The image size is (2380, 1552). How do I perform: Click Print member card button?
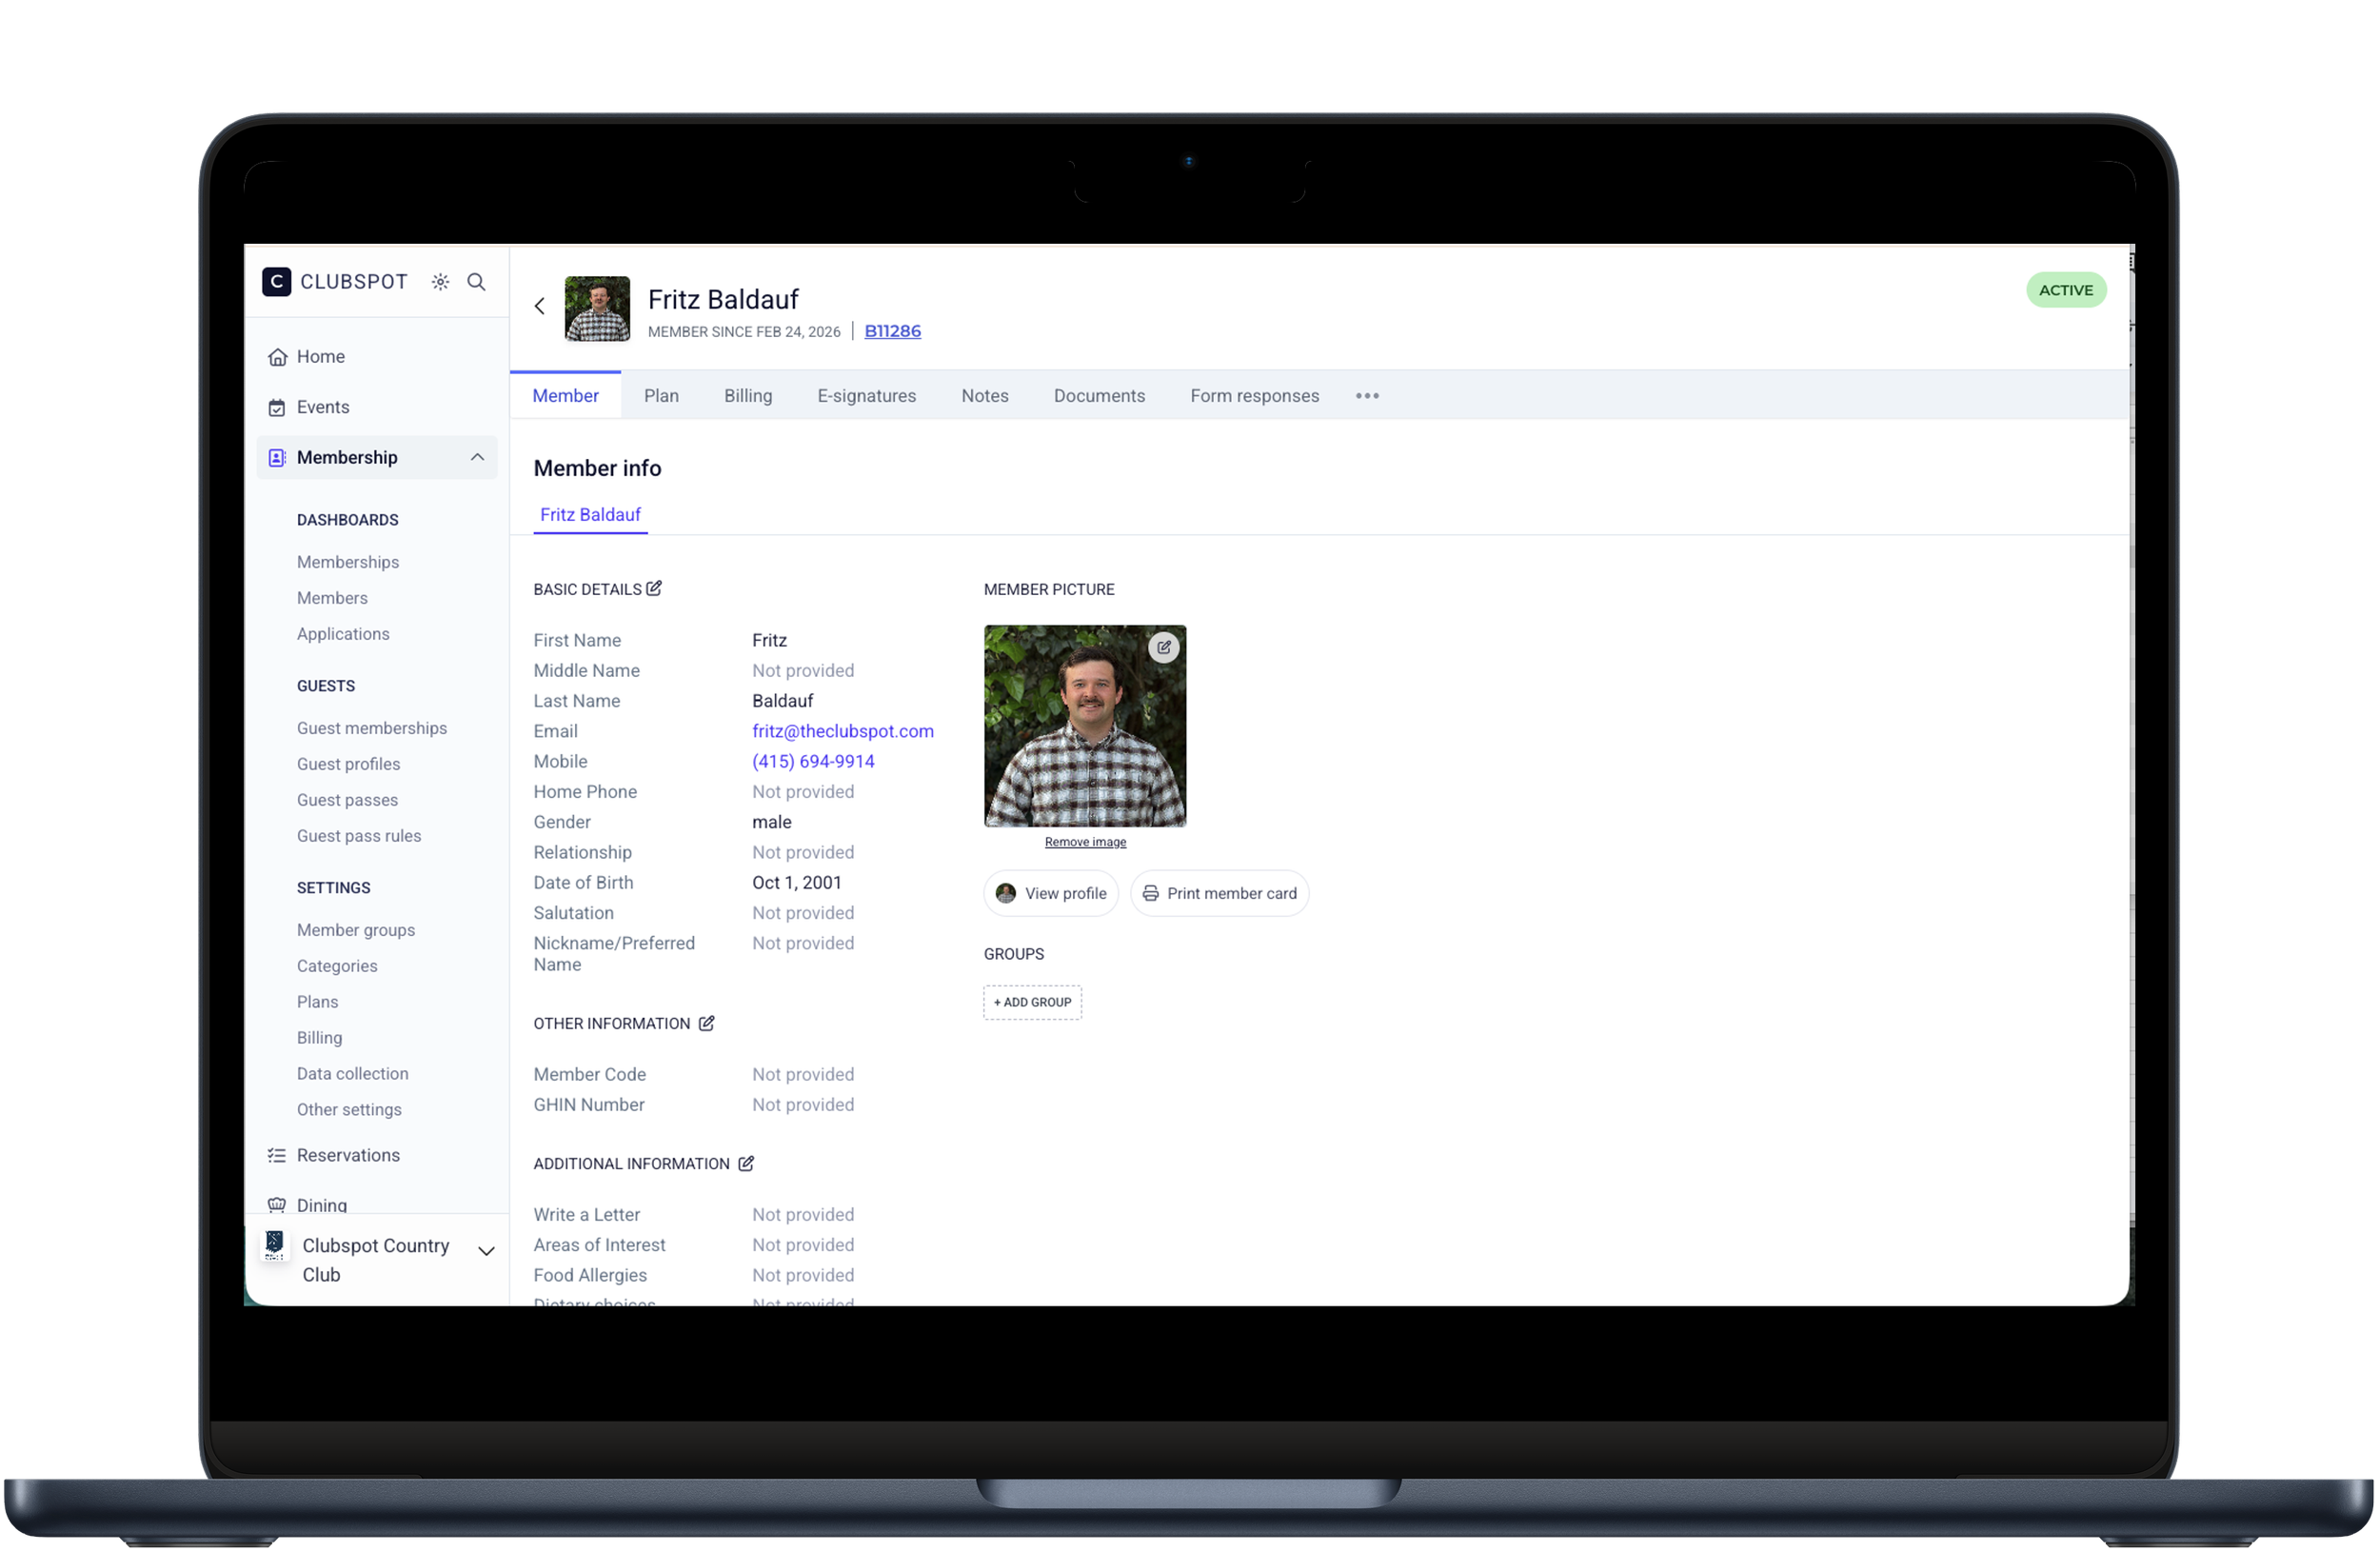pos(1219,893)
